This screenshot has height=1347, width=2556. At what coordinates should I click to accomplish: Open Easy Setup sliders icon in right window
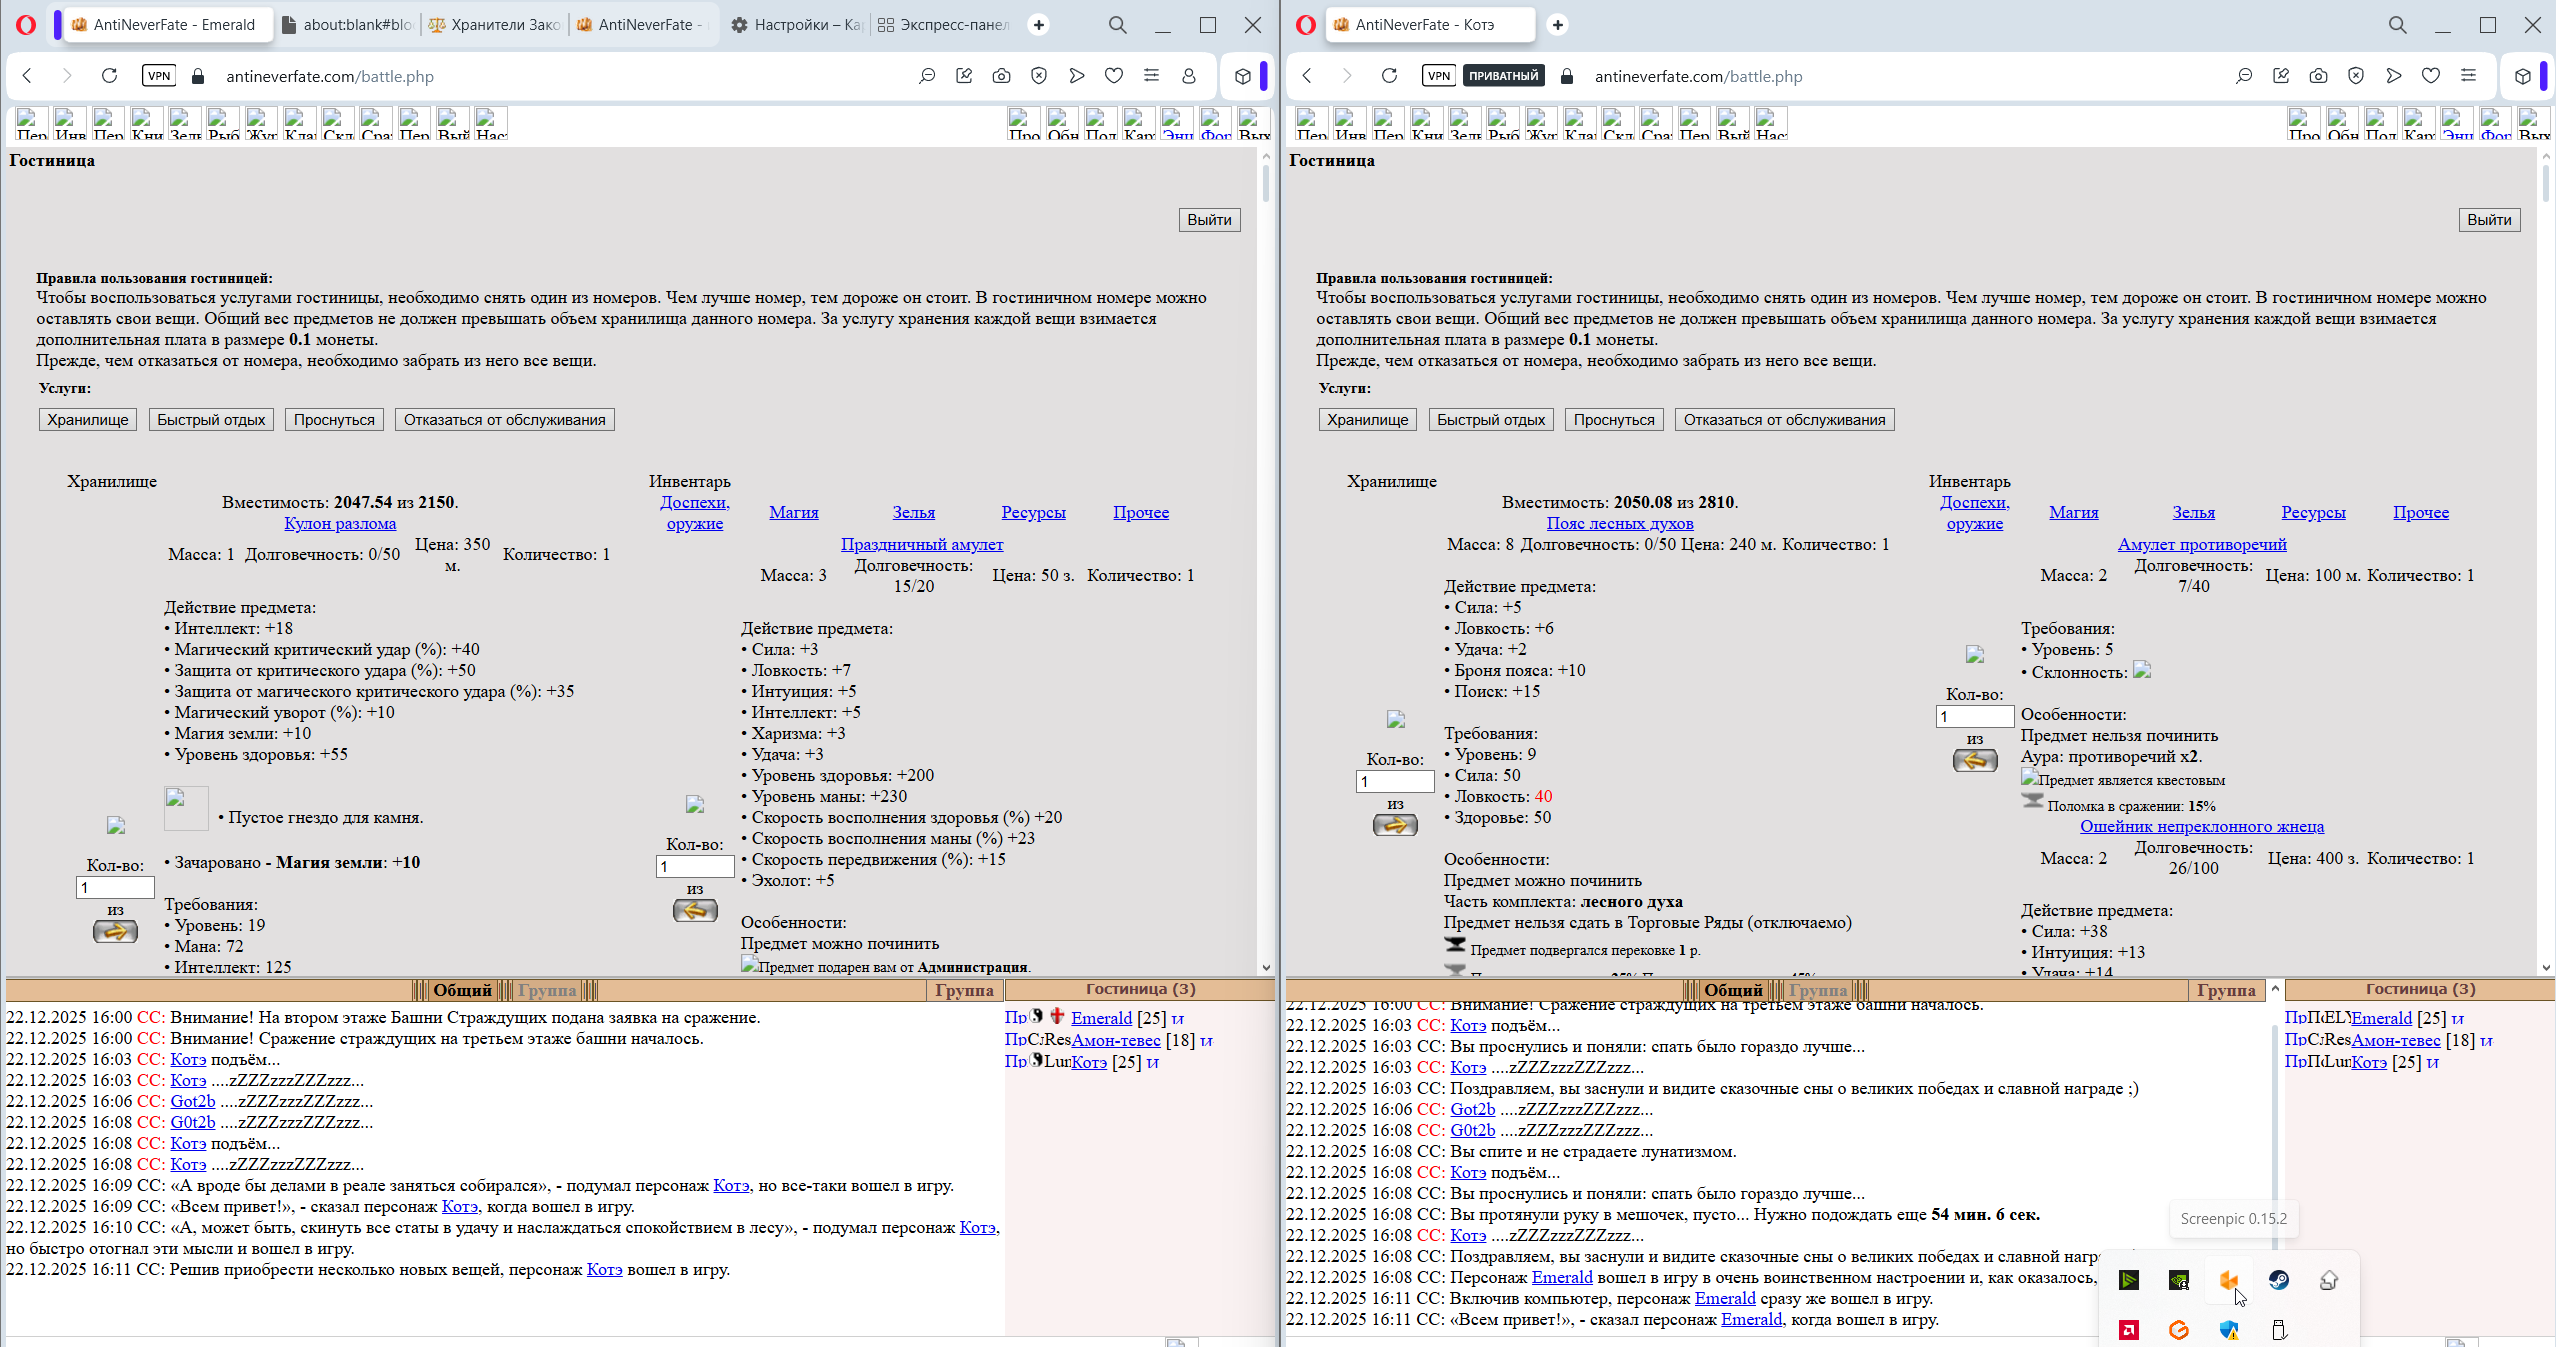(2468, 76)
